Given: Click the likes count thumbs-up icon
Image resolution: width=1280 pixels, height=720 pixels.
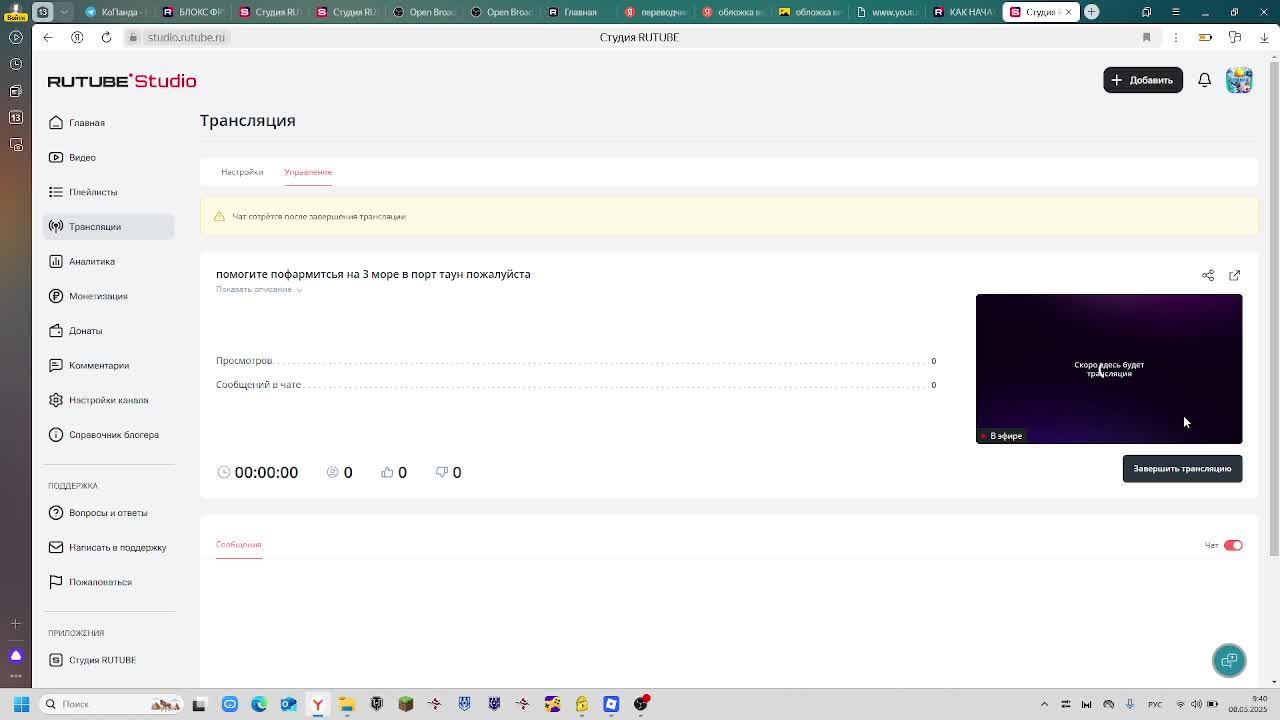Looking at the screenshot, I should tap(387, 472).
